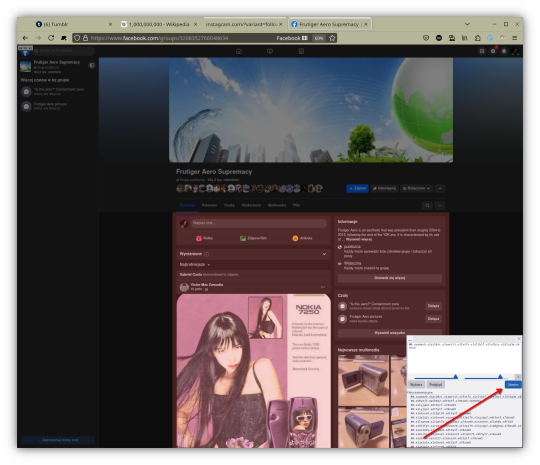Select the Pliki tab
This screenshot has height=465, width=540.
point(297,205)
